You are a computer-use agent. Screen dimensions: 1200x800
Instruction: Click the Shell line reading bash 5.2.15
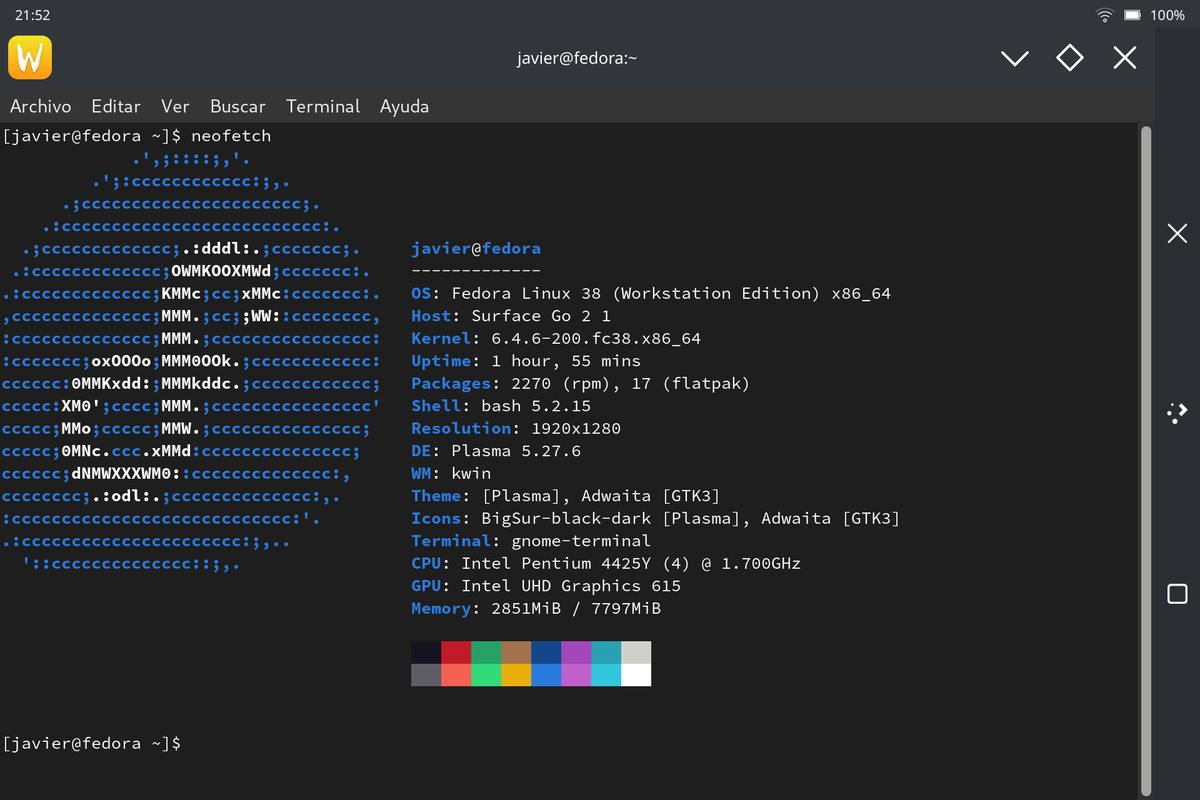tap(501, 406)
